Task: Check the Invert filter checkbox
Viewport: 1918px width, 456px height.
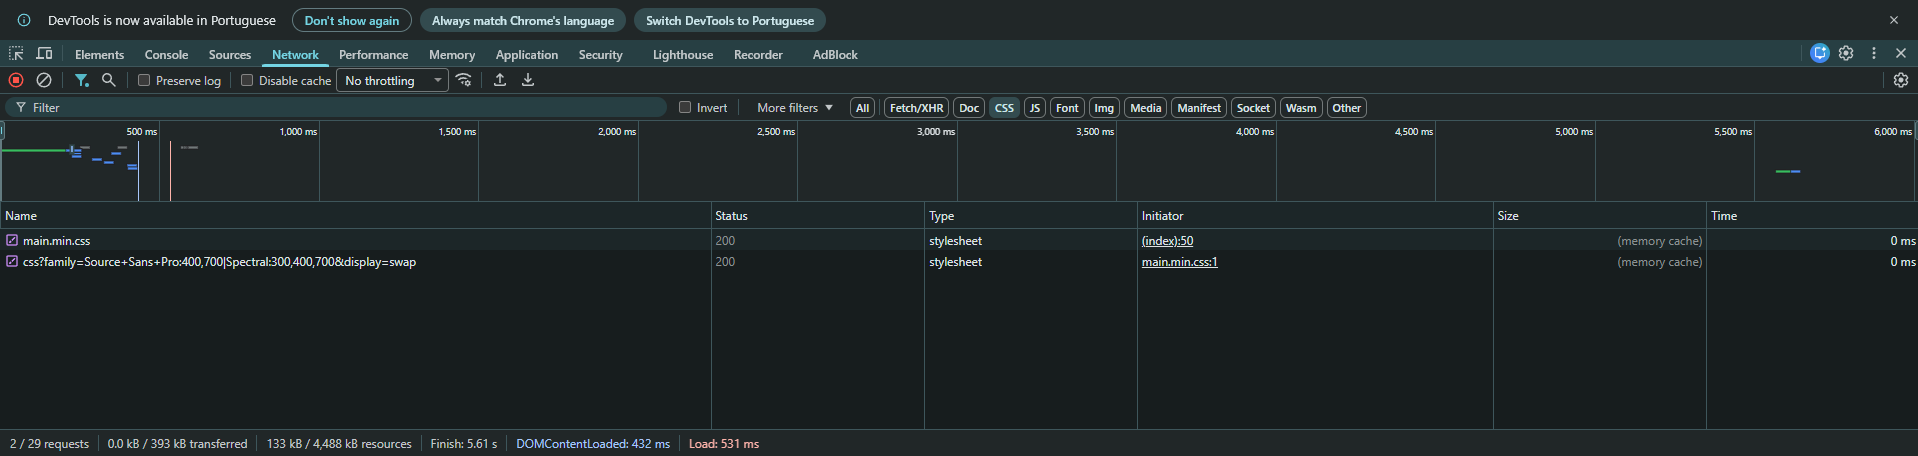Action: pyautogui.click(x=685, y=107)
